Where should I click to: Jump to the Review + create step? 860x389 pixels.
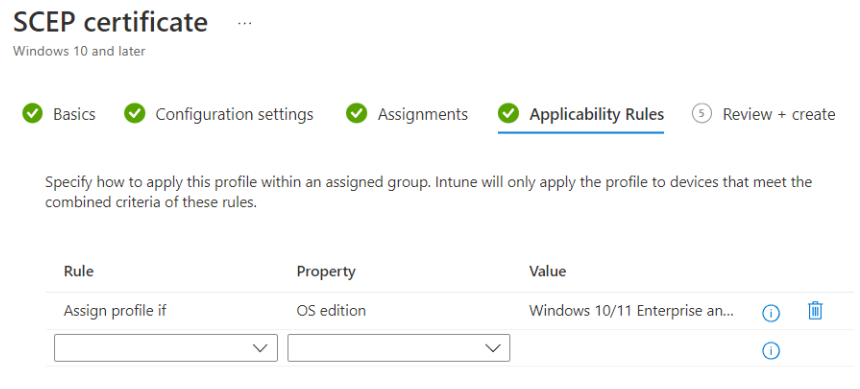[x=779, y=114]
